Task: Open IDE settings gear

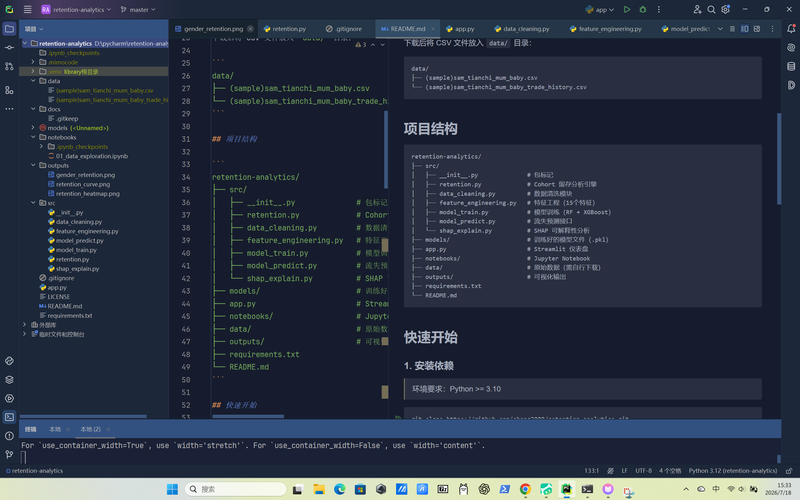Action: [726, 9]
